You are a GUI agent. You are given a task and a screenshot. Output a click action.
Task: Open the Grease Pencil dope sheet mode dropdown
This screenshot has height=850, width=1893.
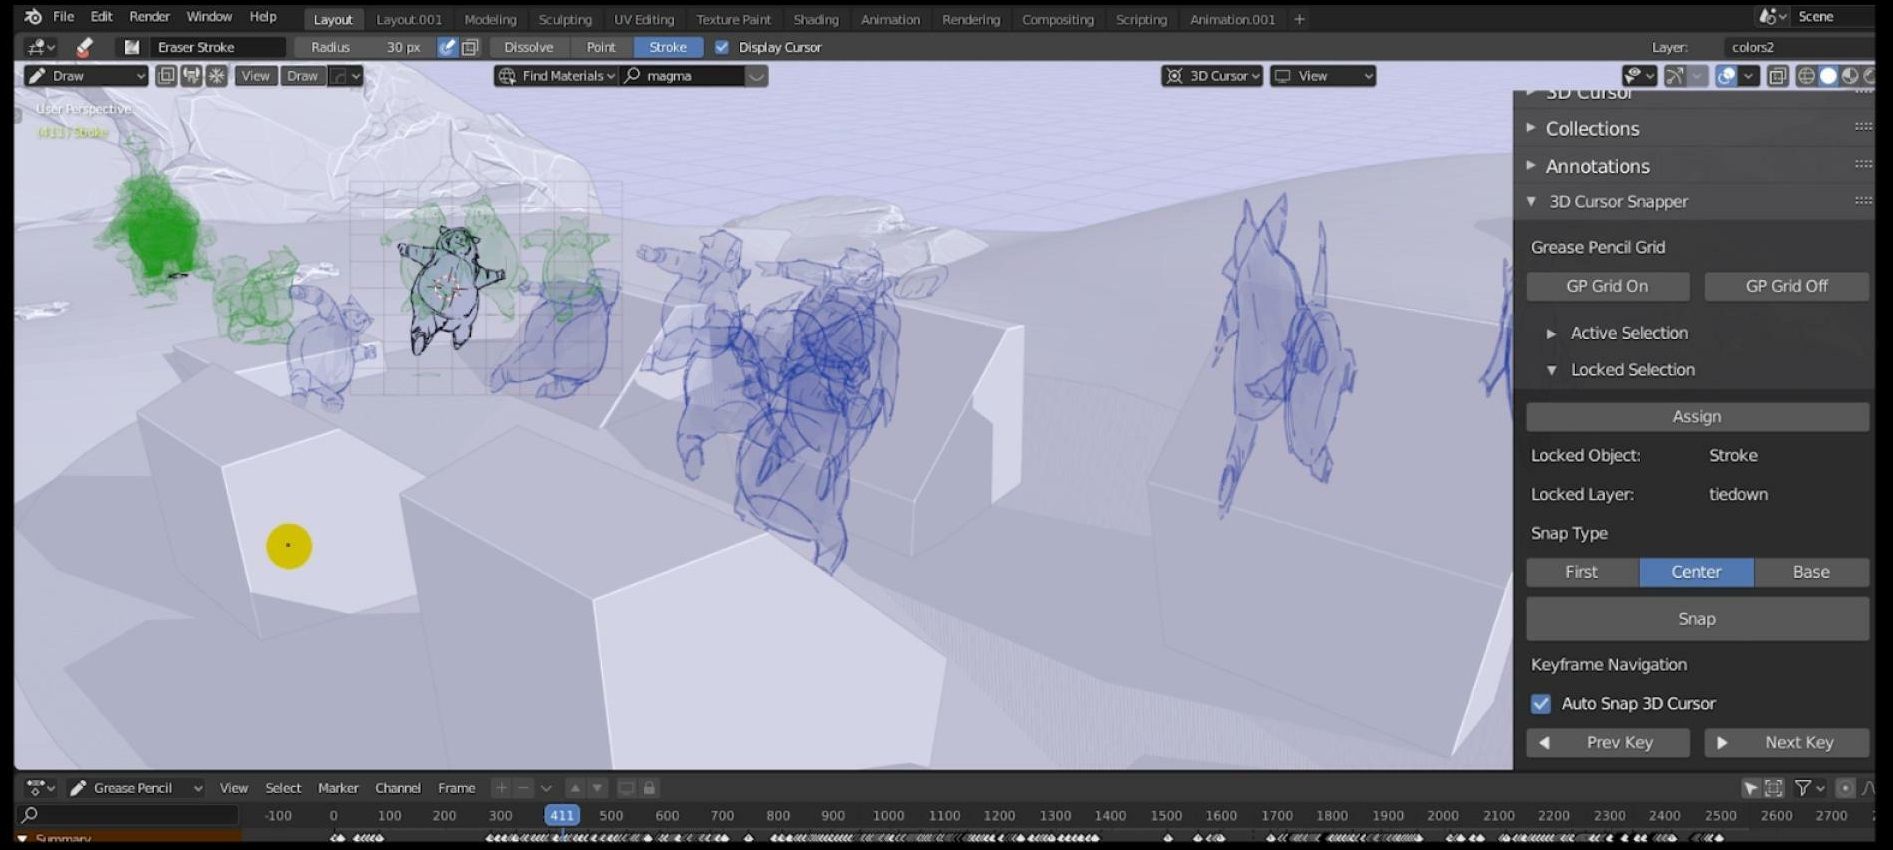pos(136,788)
